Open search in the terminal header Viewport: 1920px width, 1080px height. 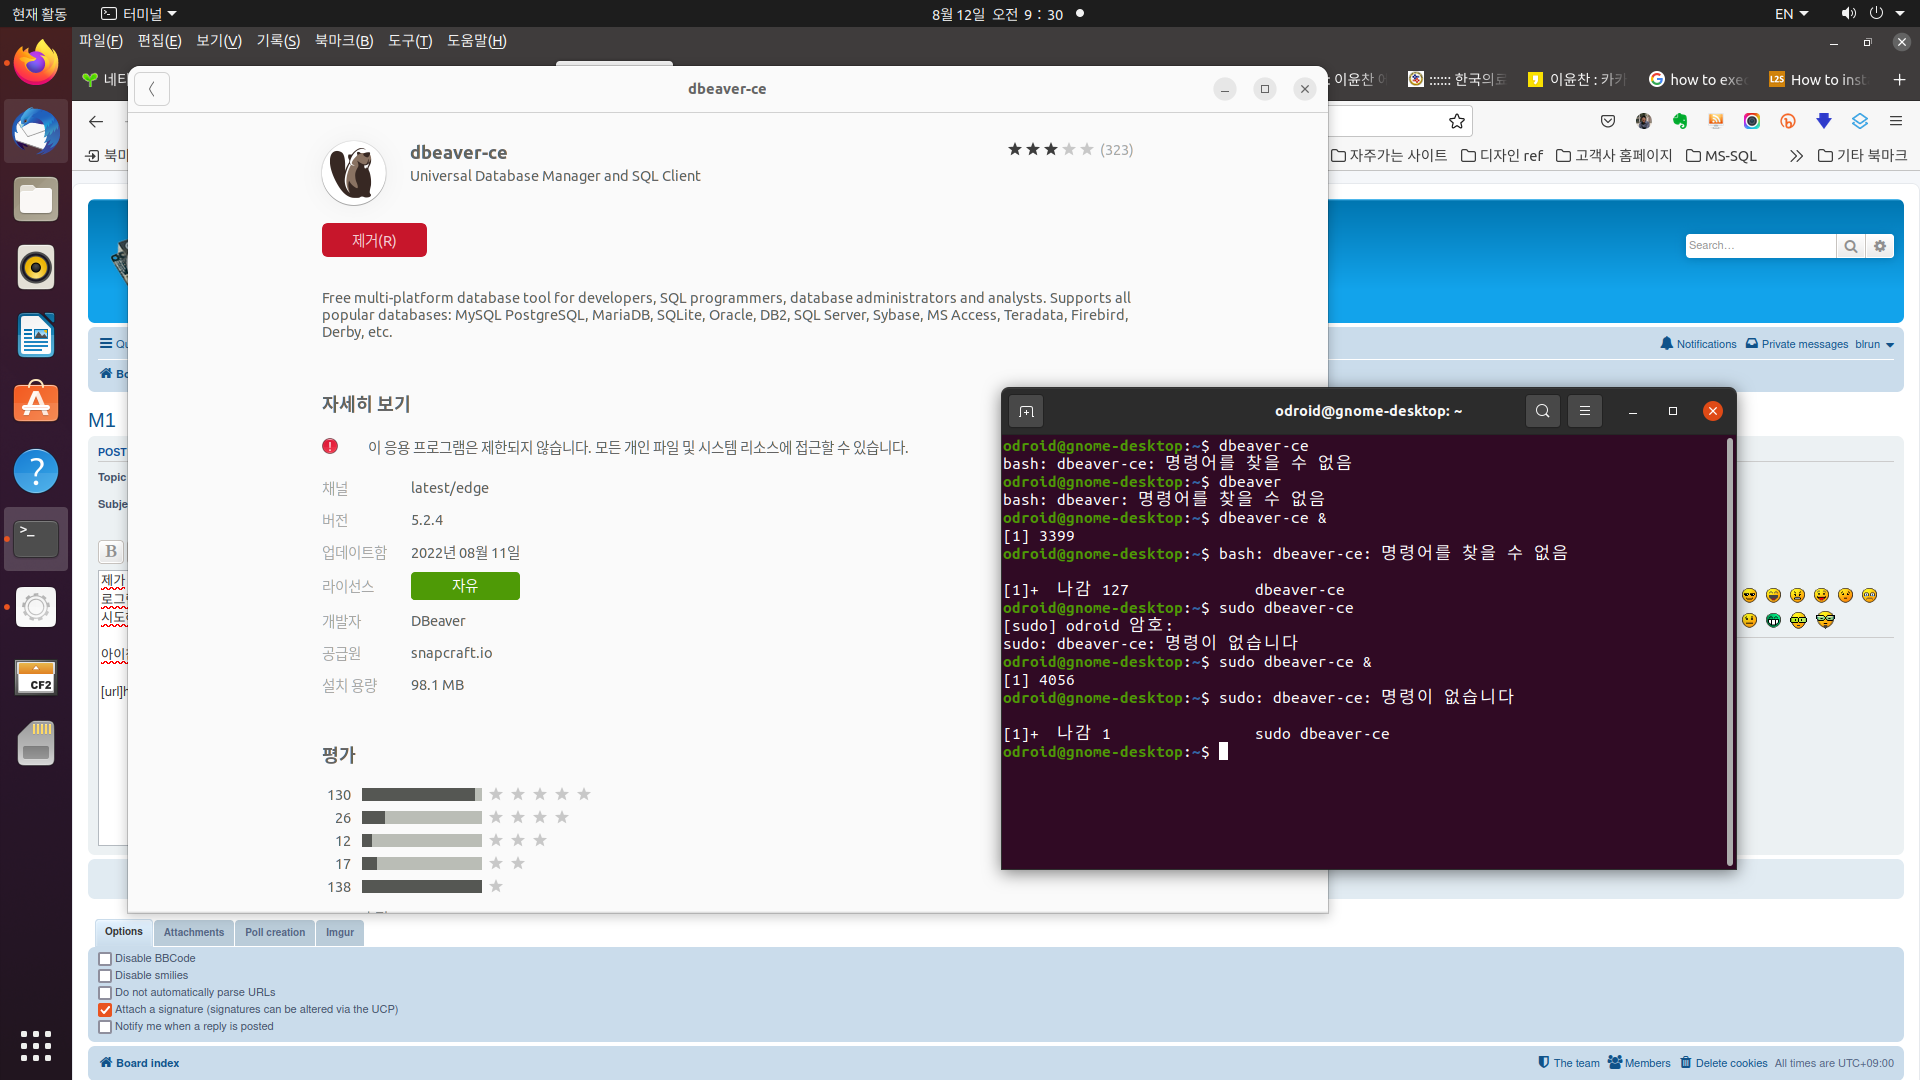click(1543, 411)
